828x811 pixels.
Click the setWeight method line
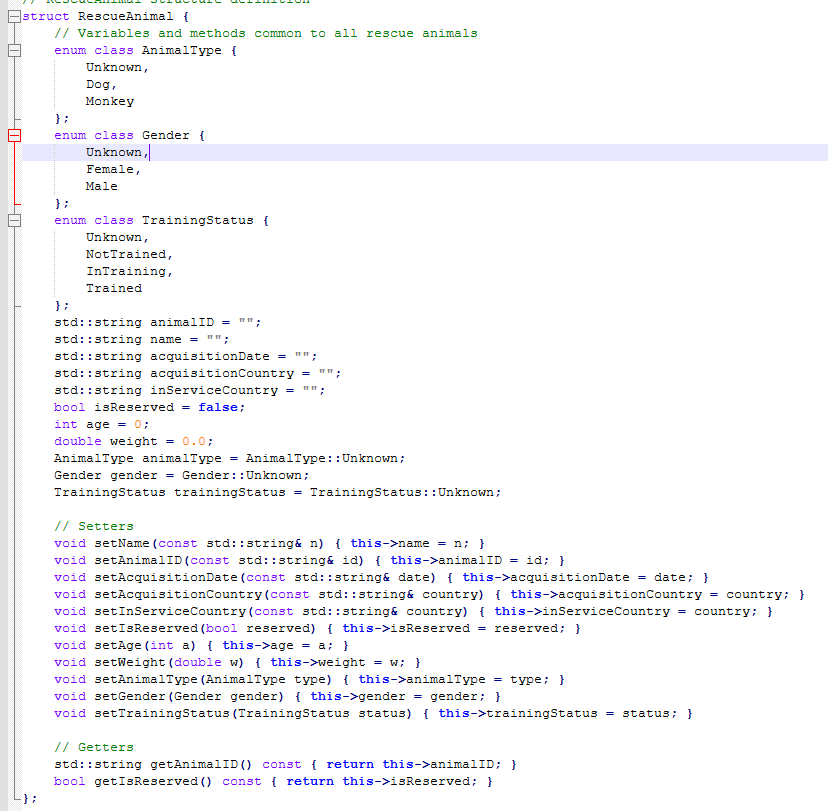pyautogui.click(x=237, y=662)
